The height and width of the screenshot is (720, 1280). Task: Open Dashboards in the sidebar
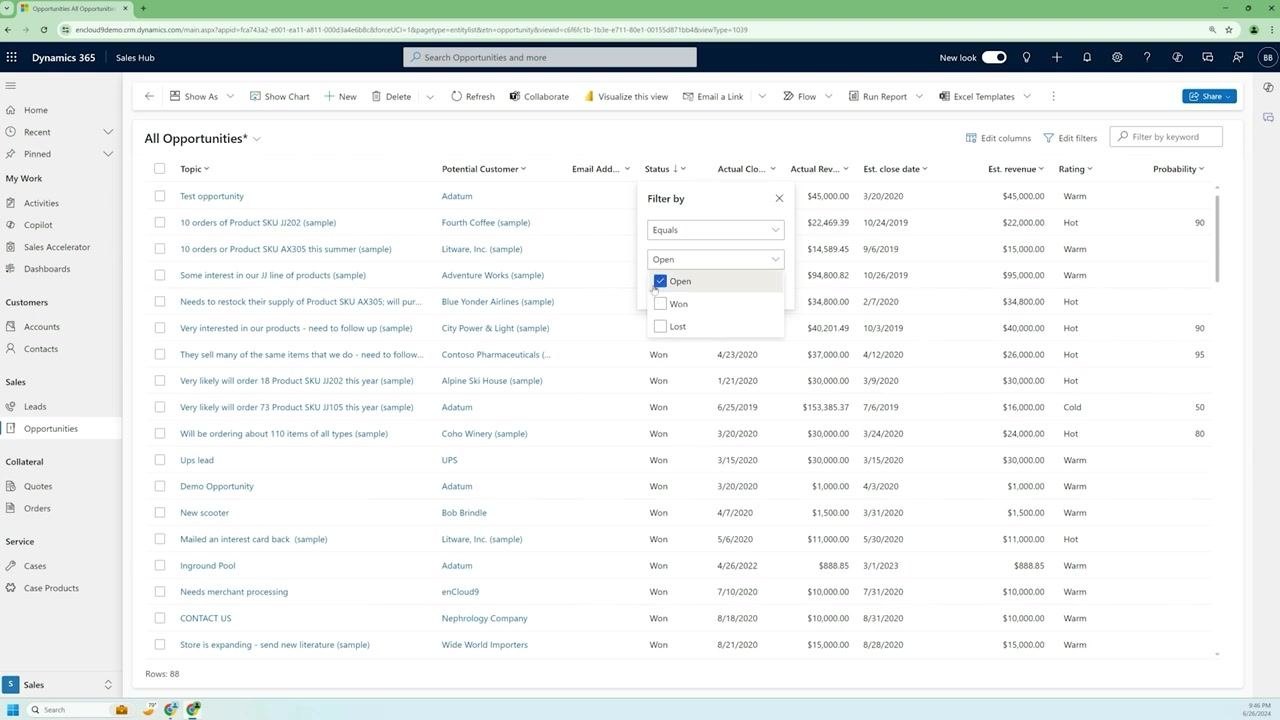(x=47, y=269)
